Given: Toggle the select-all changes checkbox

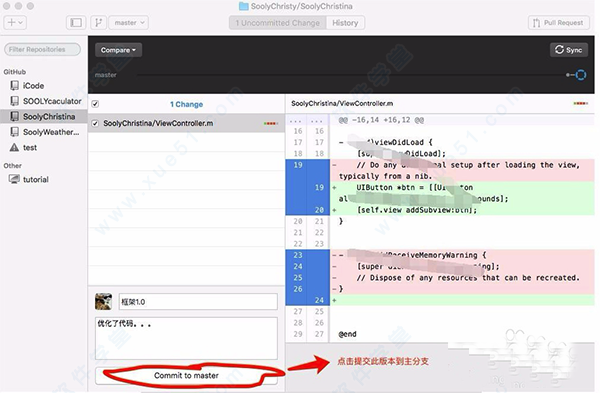Looking at the screenshot, I should pyautogui.click(x=95, y=104).
